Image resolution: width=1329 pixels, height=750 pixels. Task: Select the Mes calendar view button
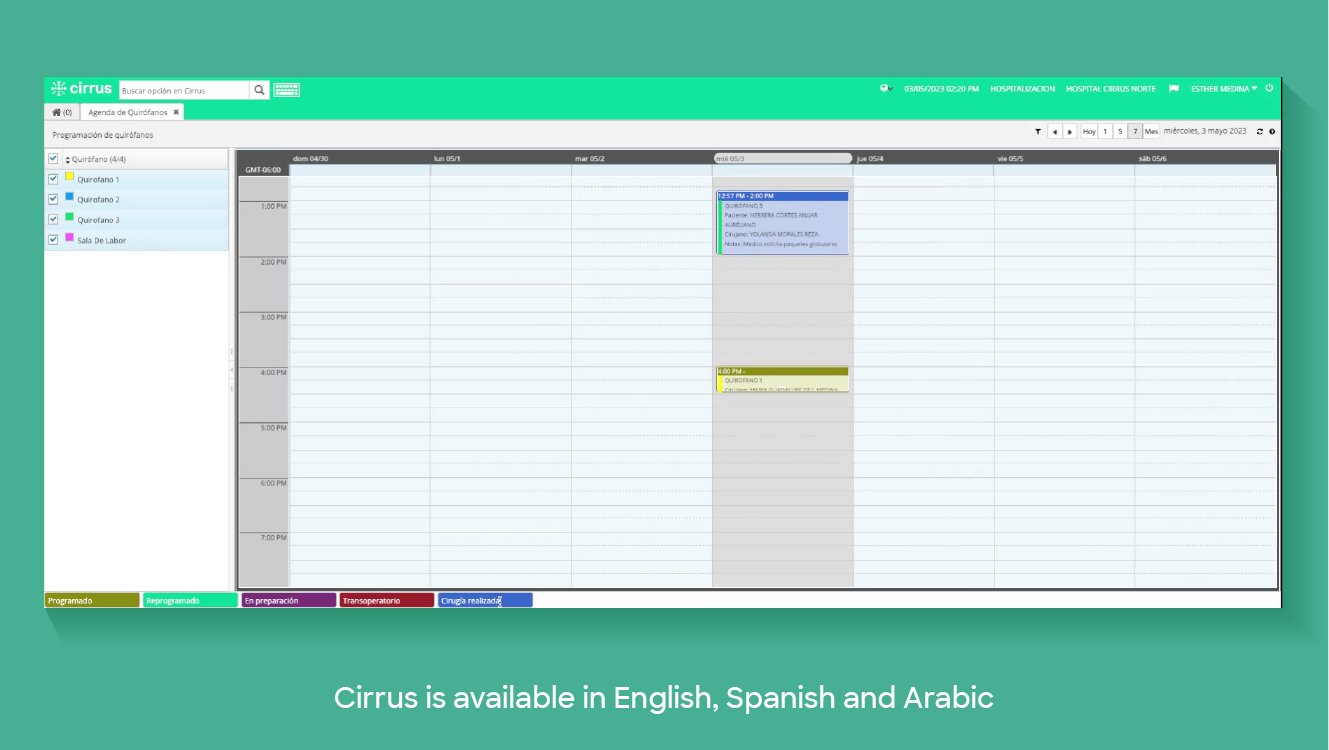[x=1151, y=131]
